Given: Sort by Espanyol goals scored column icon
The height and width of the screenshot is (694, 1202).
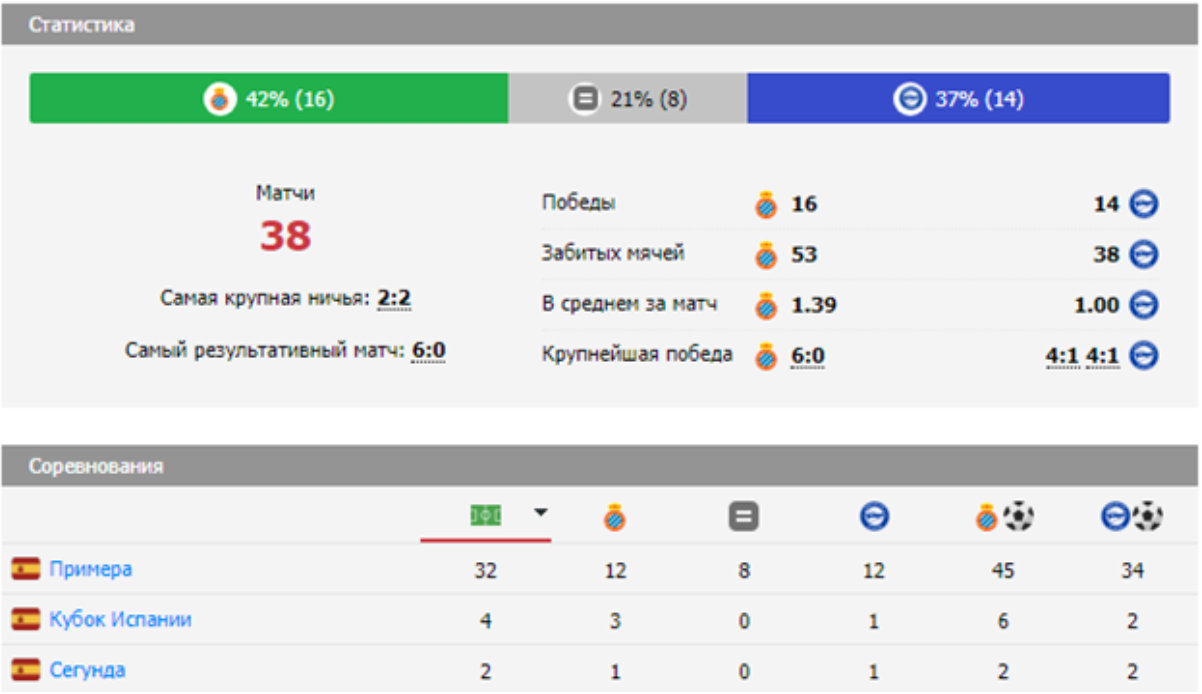Looking at the screenshot, I should pyautogui.click(x=1003, y=517).
